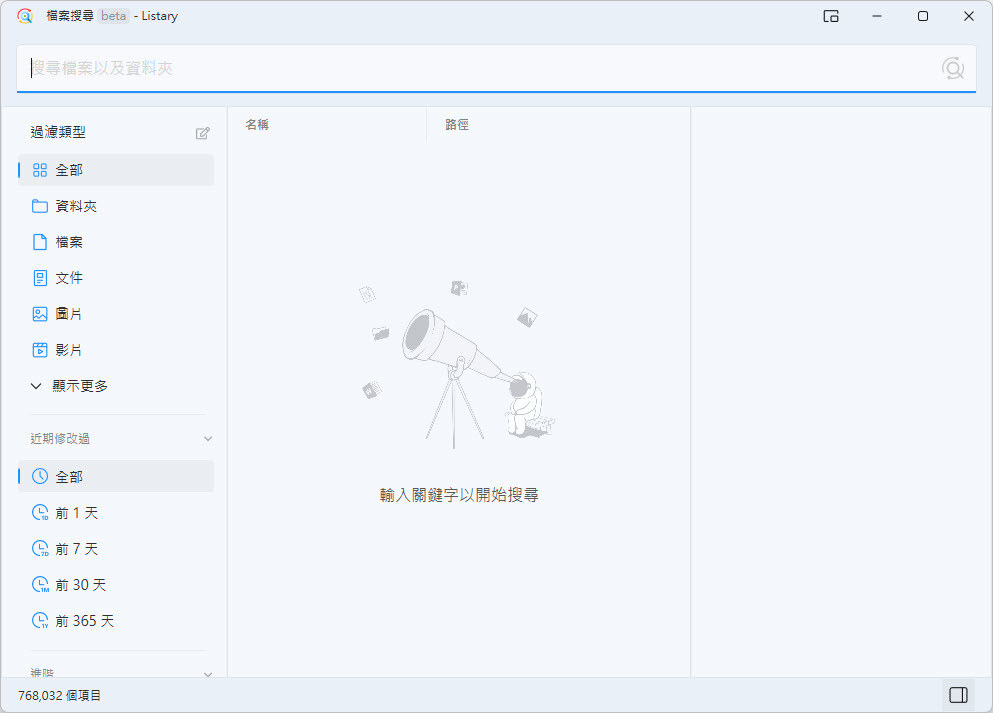
Task: Toggle compact window mode icon in title bar
Action: (x=831, y=16)
